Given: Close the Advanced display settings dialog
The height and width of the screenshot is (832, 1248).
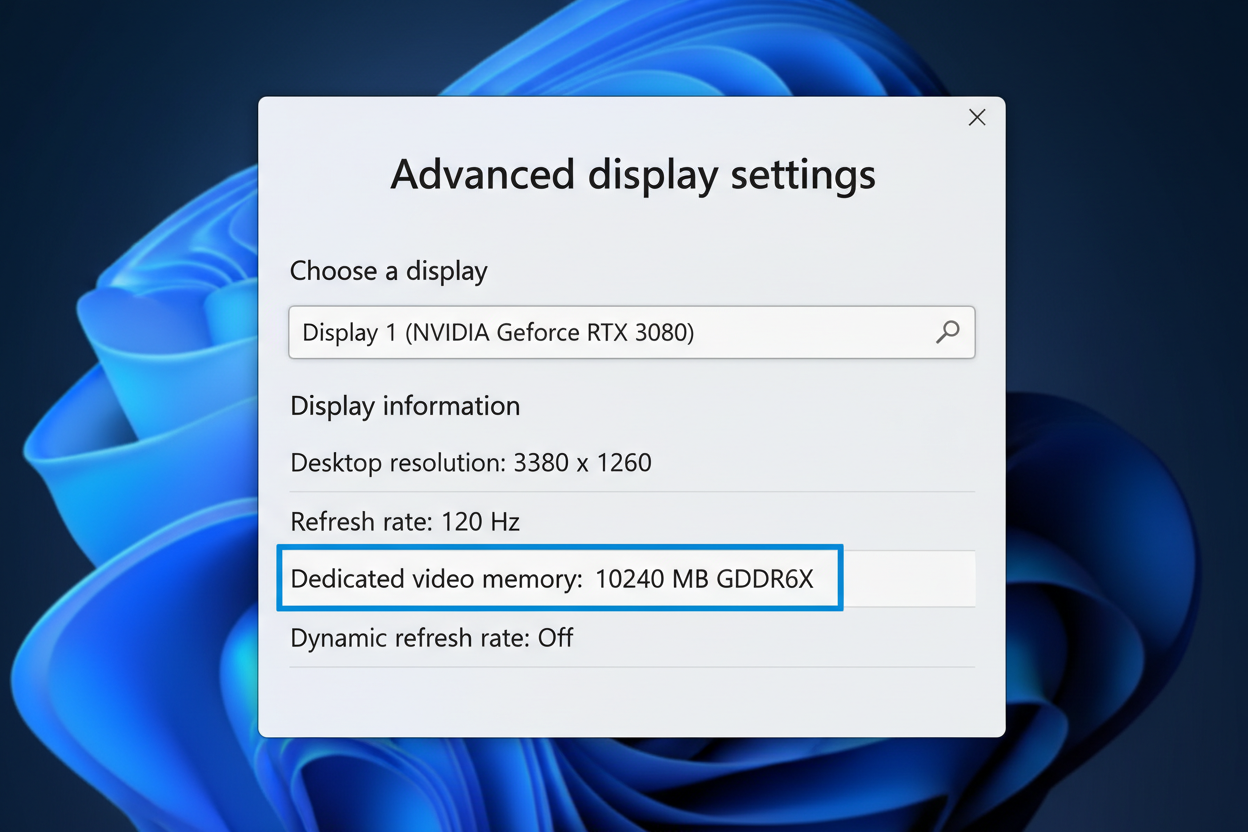Looking at the screenshot, I should pyautogui.click(x=977, y=118).
